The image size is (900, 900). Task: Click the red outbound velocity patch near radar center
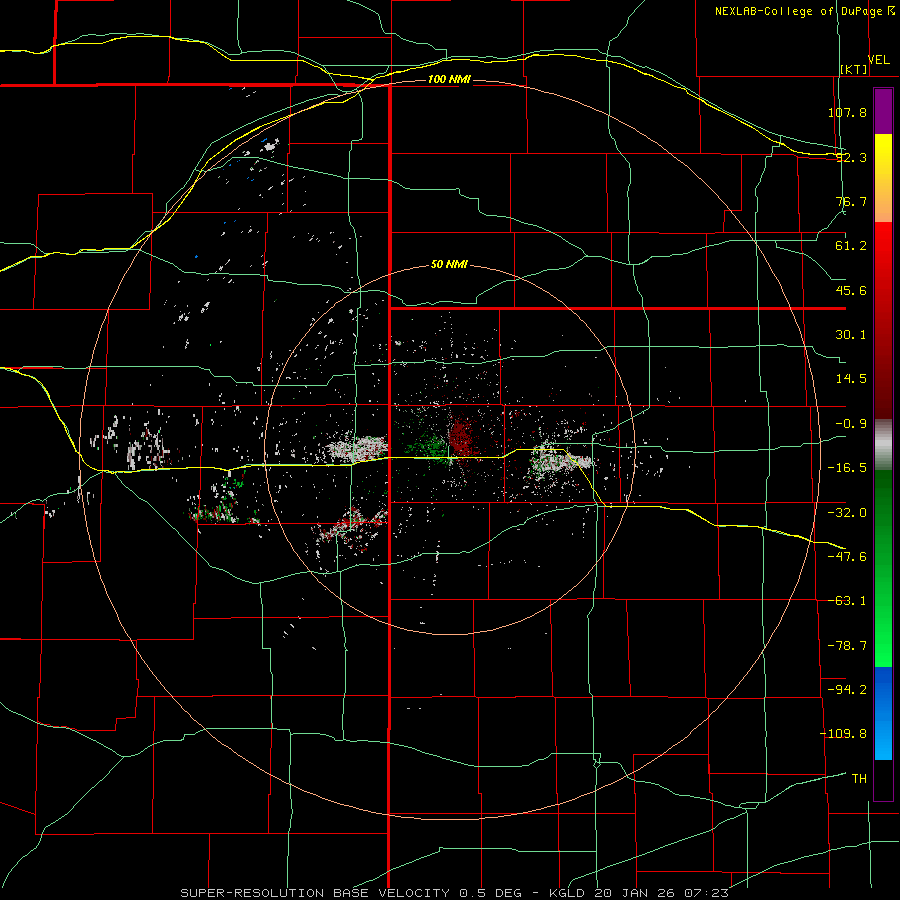click(x=461, y=437)
